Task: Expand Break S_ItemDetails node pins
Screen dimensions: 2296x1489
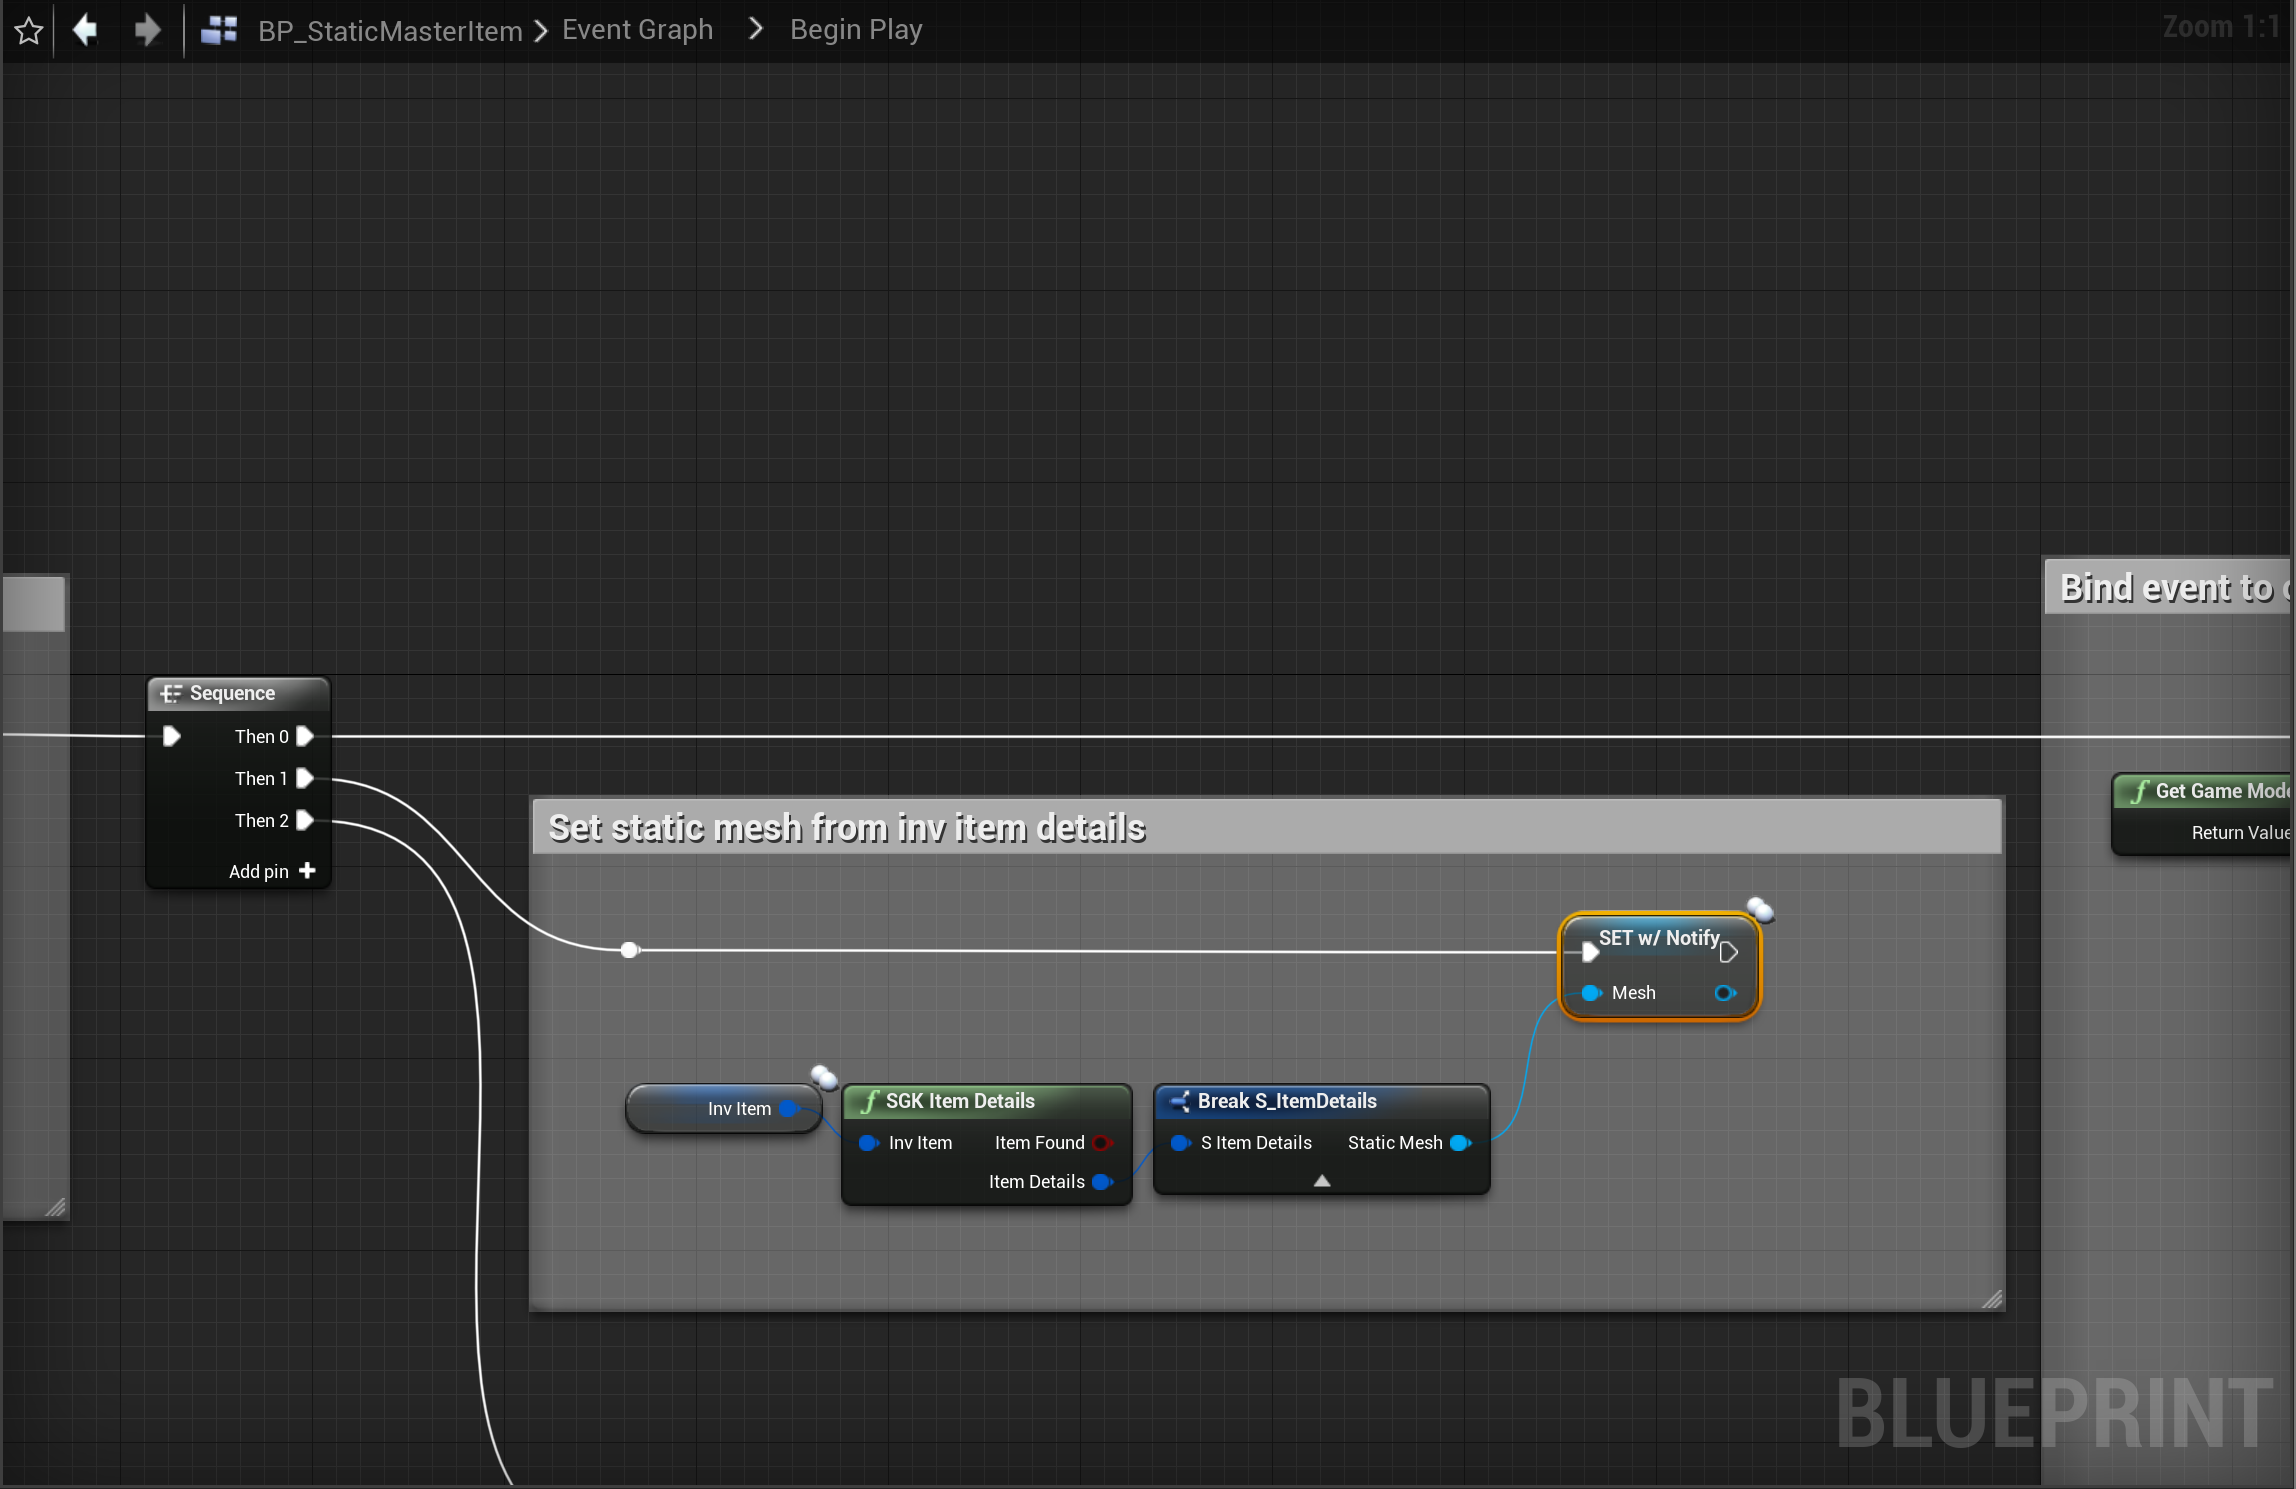Action: (1322, 1181)
